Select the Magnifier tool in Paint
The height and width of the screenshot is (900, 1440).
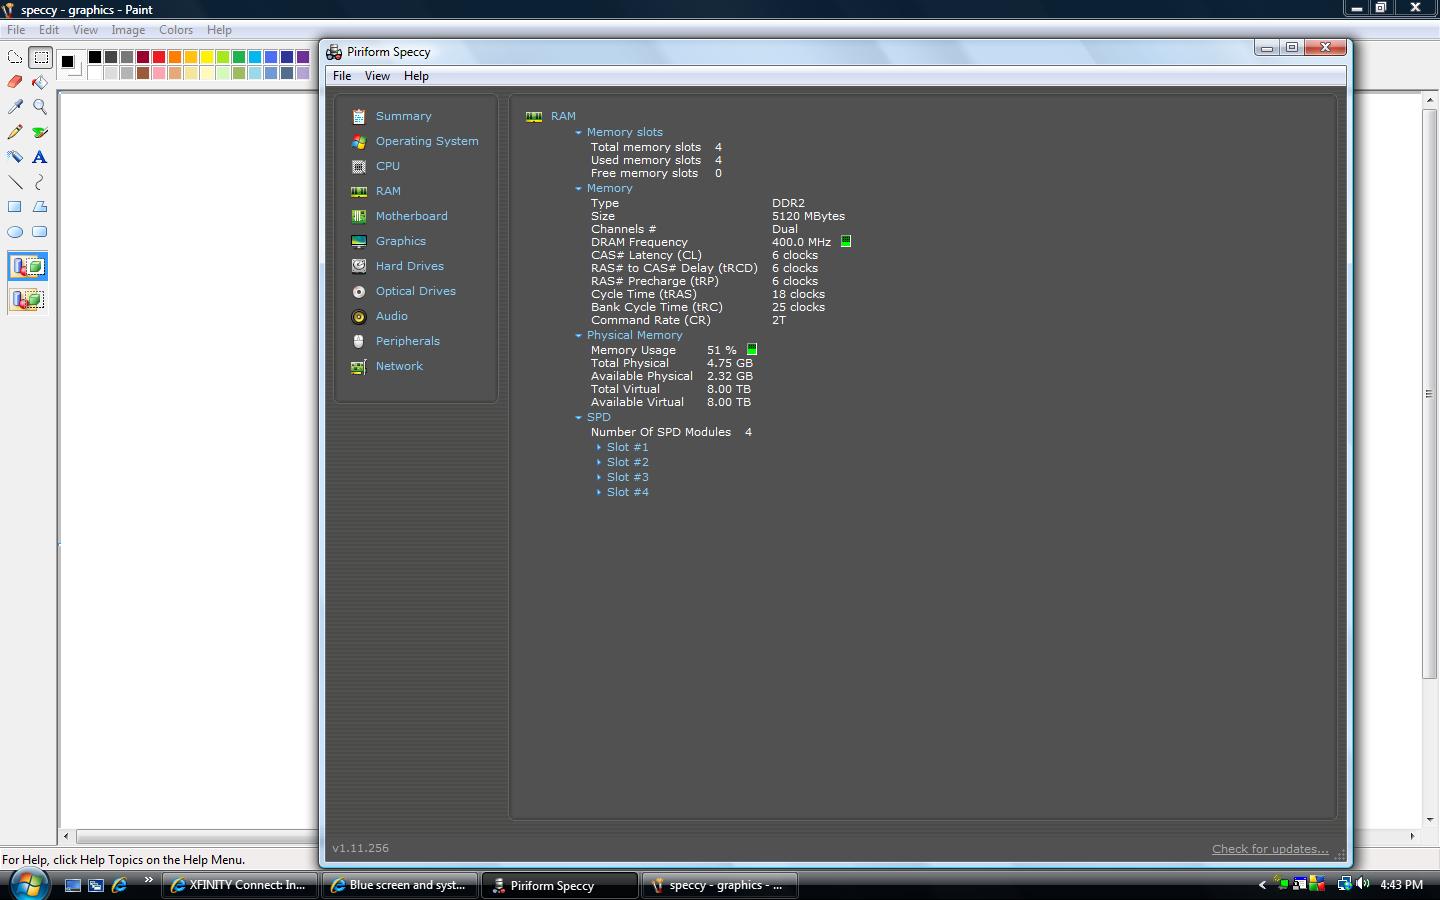(40, 107)
